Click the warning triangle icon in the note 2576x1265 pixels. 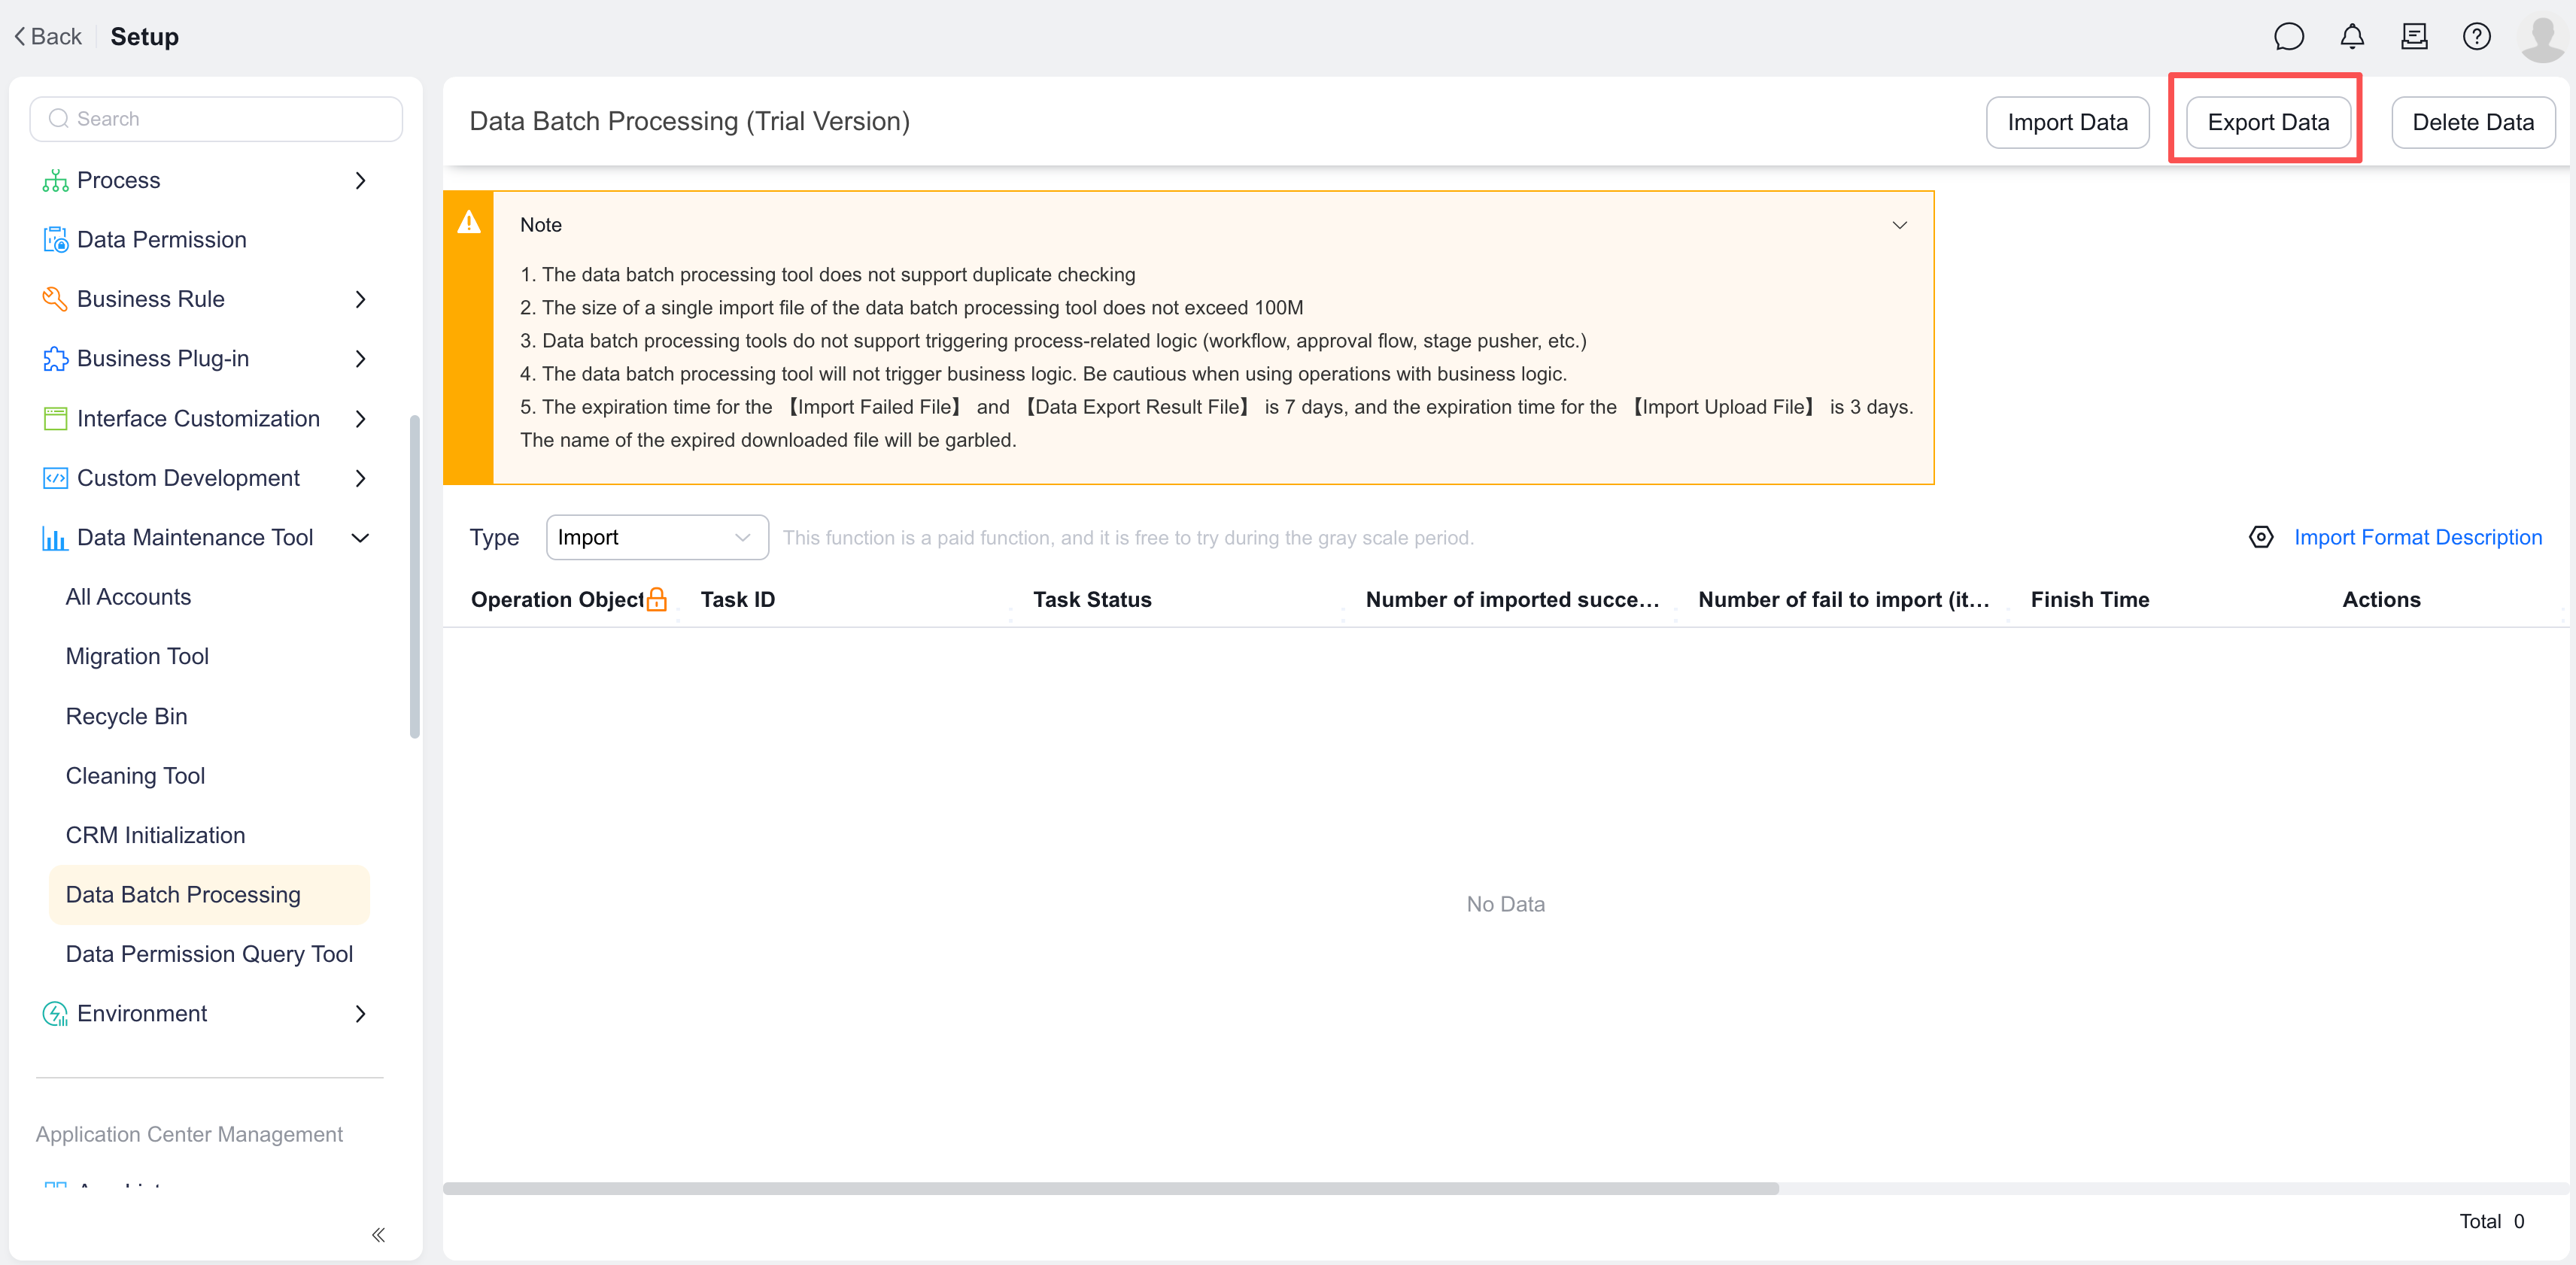point(468,222)
